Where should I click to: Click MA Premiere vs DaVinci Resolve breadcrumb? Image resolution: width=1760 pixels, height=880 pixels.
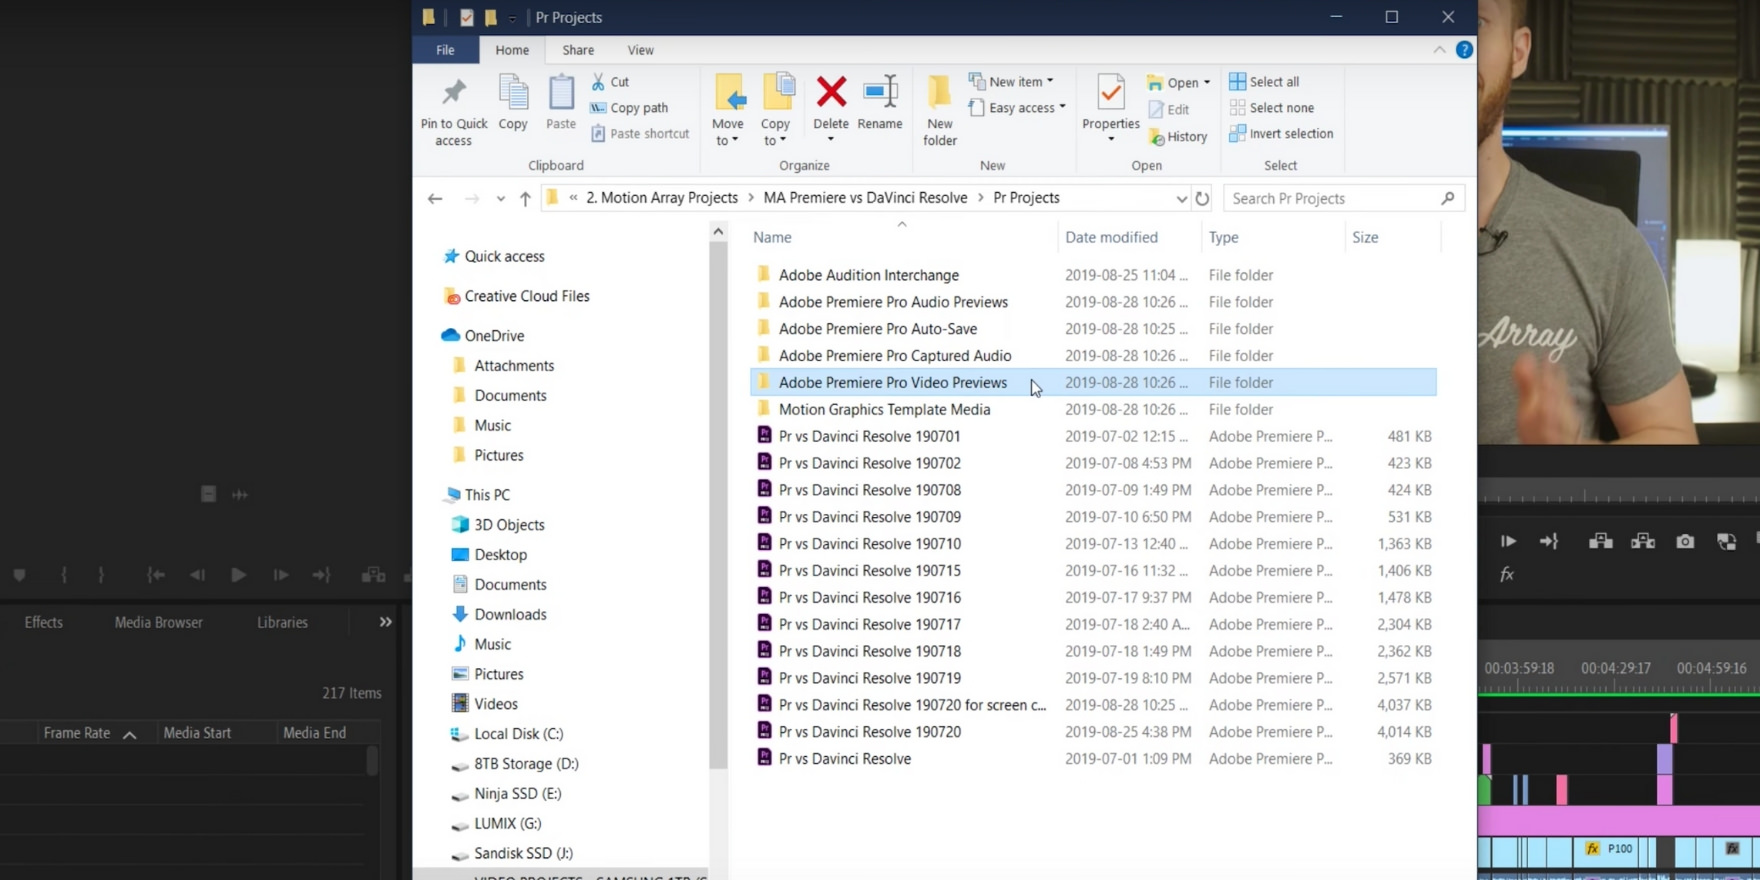coord(865,198)
